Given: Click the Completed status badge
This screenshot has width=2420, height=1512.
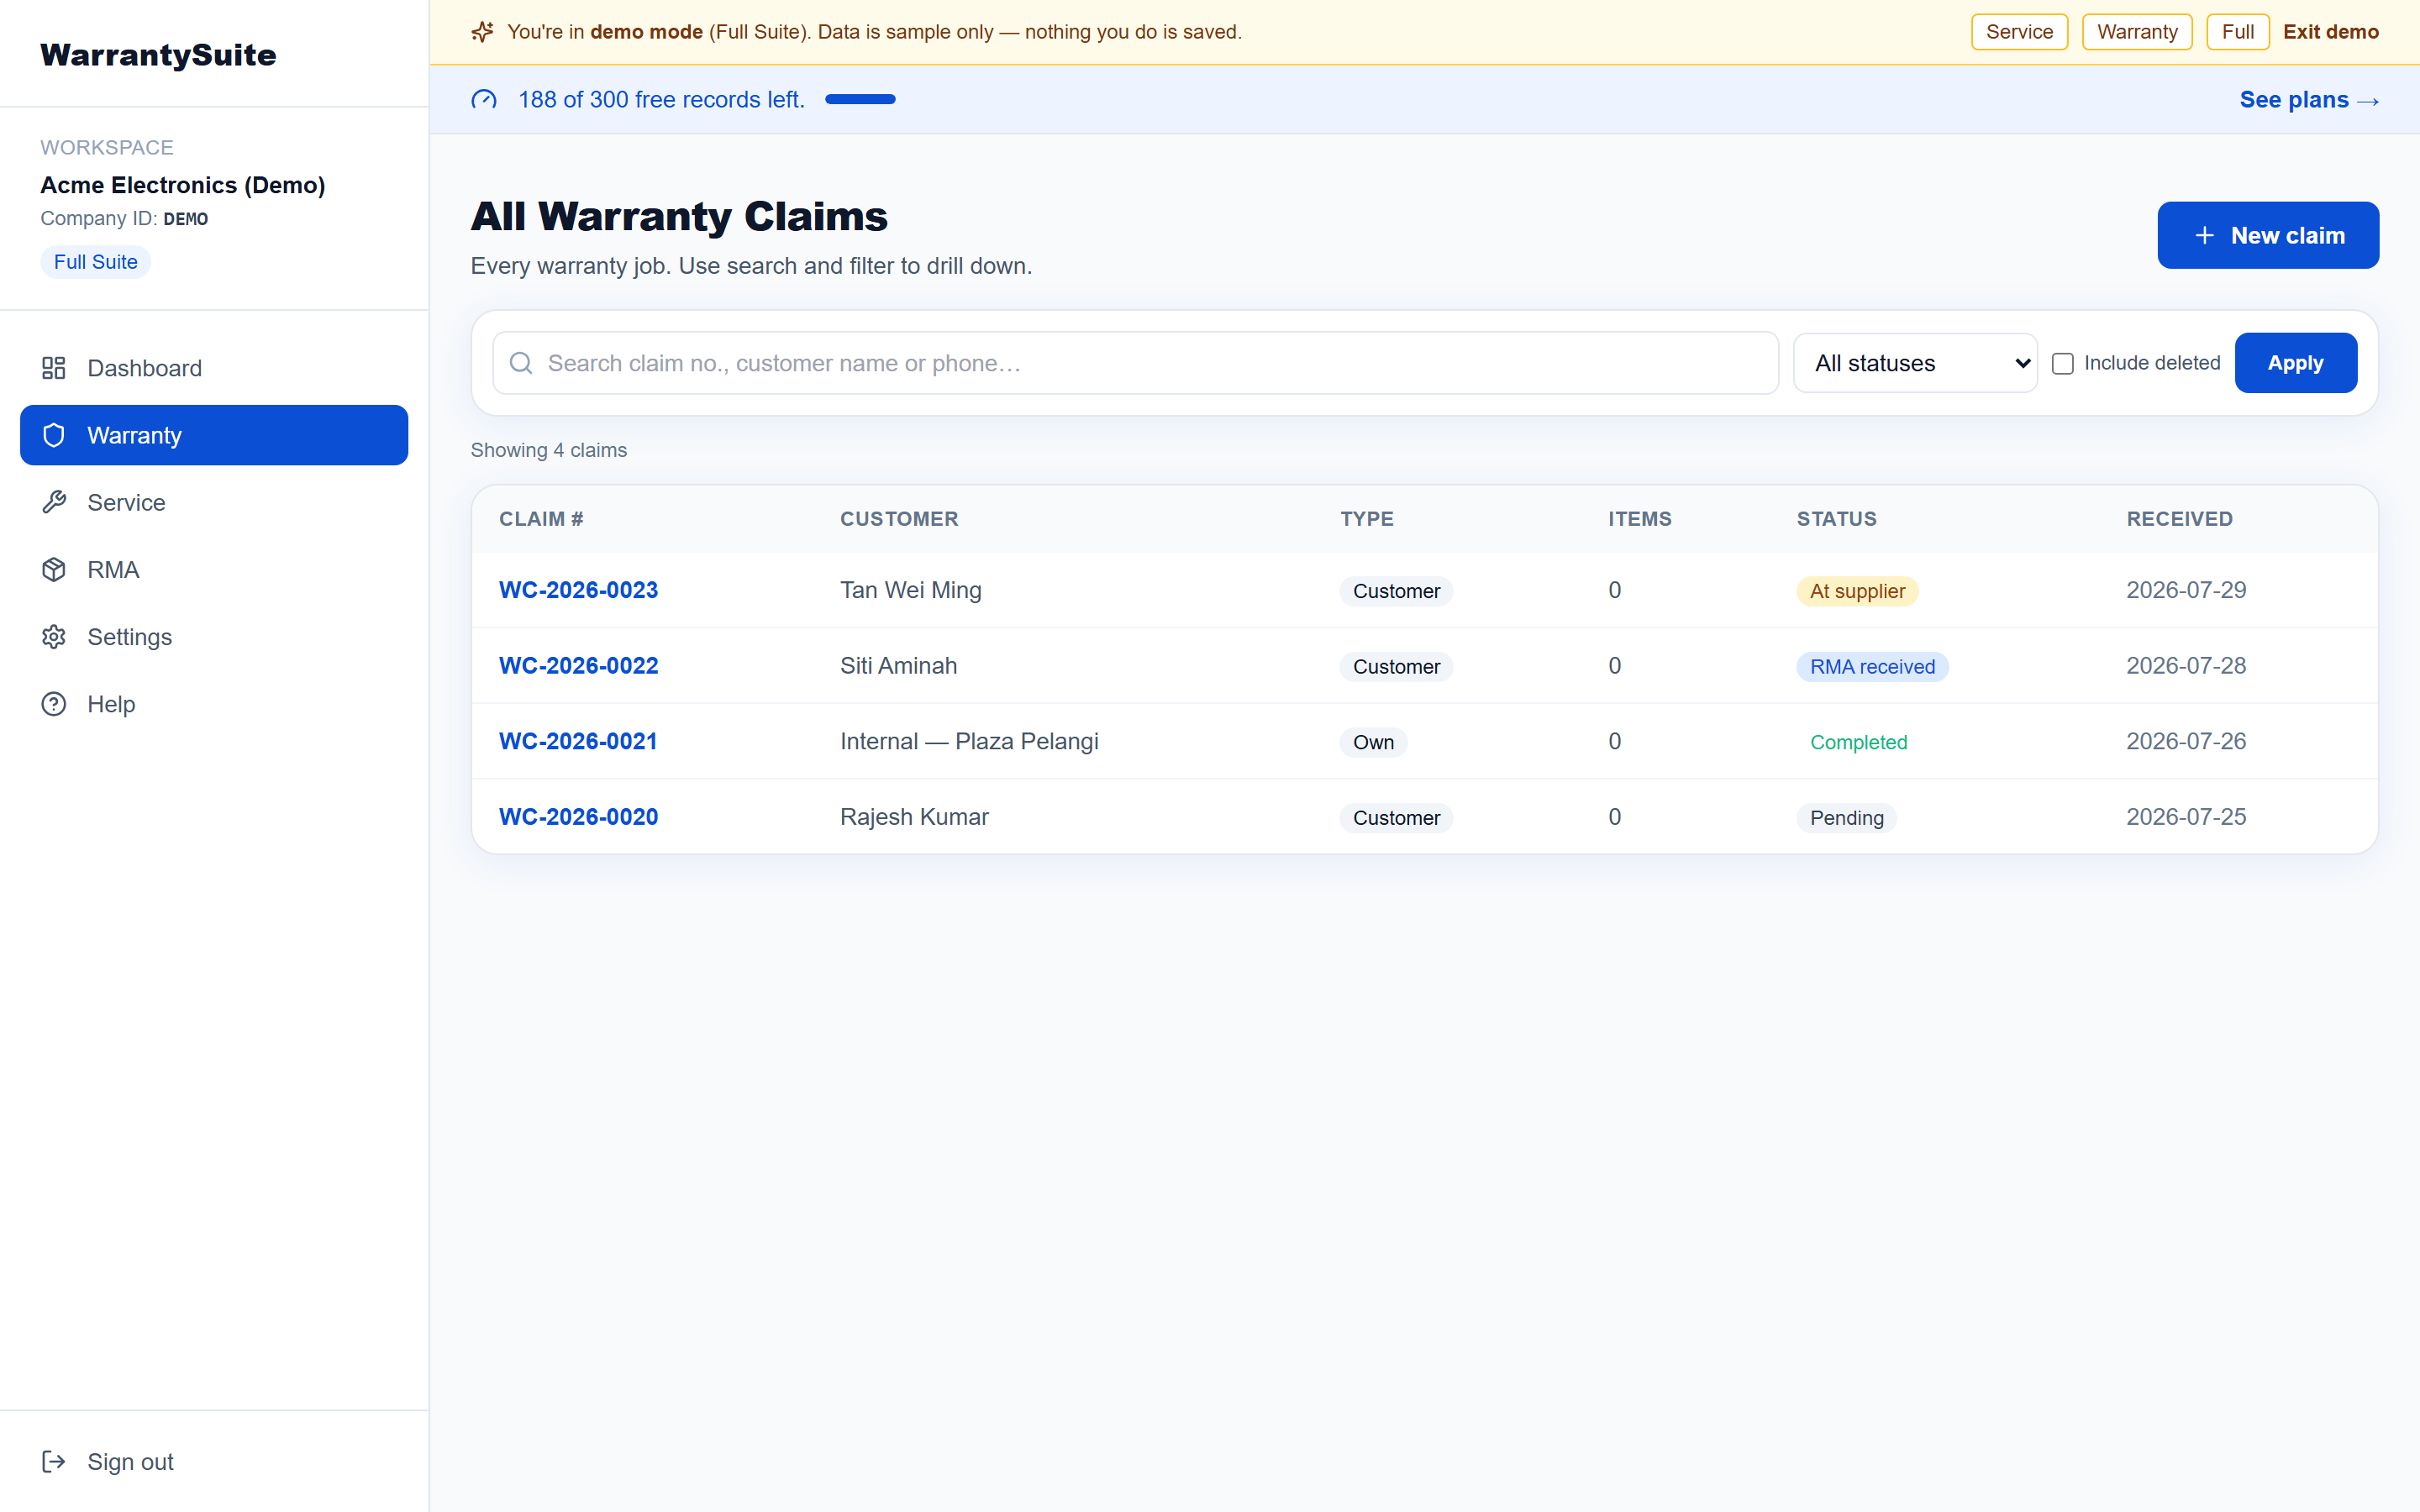Looking at the screenshot, I should [x=1858, y=742].
